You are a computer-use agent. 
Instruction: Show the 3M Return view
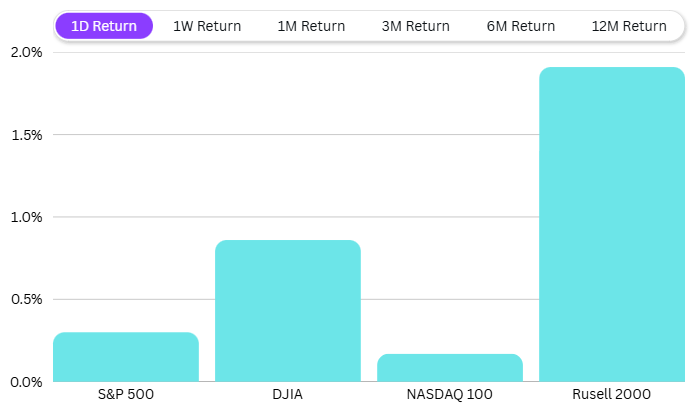click(x=416, y=26)
